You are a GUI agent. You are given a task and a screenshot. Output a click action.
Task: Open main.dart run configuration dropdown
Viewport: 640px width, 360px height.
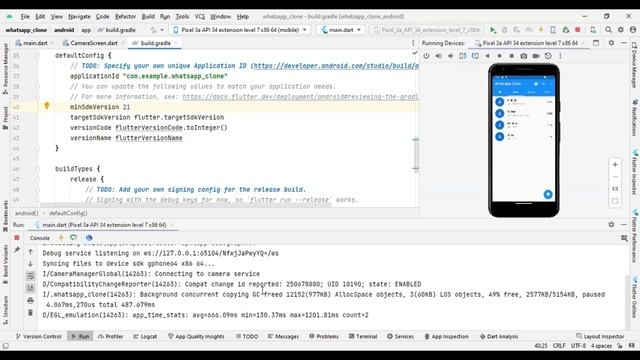point(340,30)
